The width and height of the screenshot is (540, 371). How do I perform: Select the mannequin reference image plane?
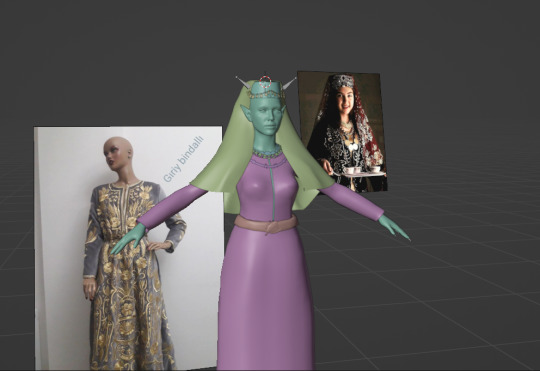128,248
